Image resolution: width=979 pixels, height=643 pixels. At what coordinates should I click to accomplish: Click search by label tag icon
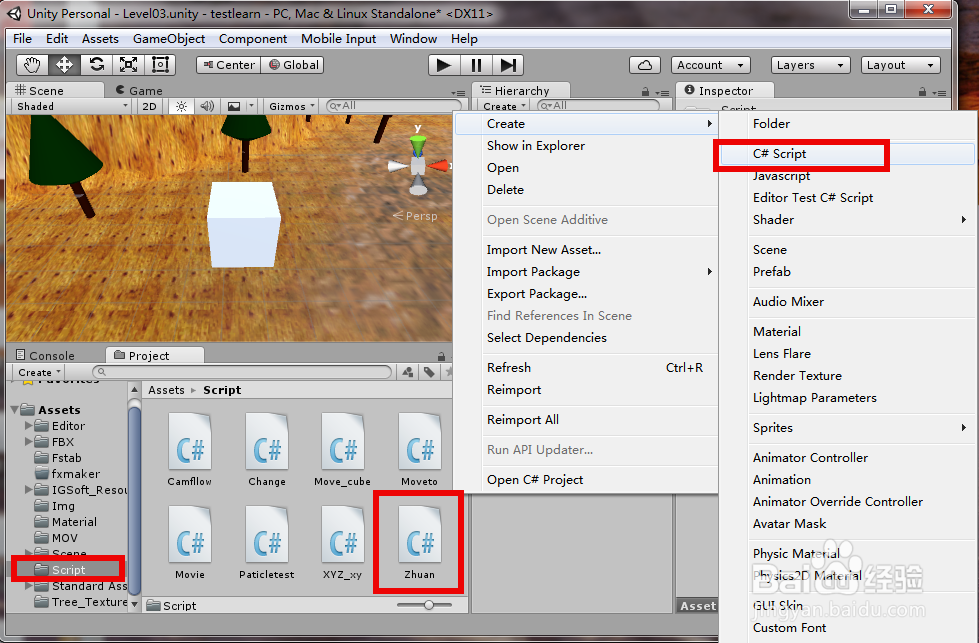430,373
